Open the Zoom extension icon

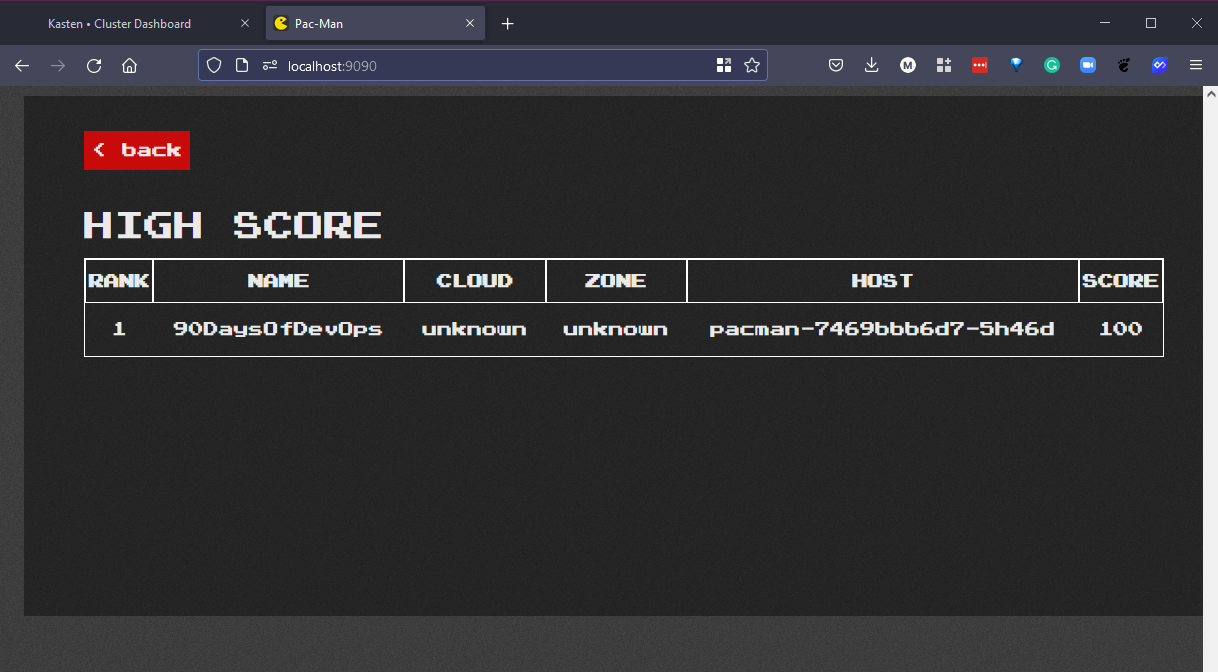coord(1088,66)
